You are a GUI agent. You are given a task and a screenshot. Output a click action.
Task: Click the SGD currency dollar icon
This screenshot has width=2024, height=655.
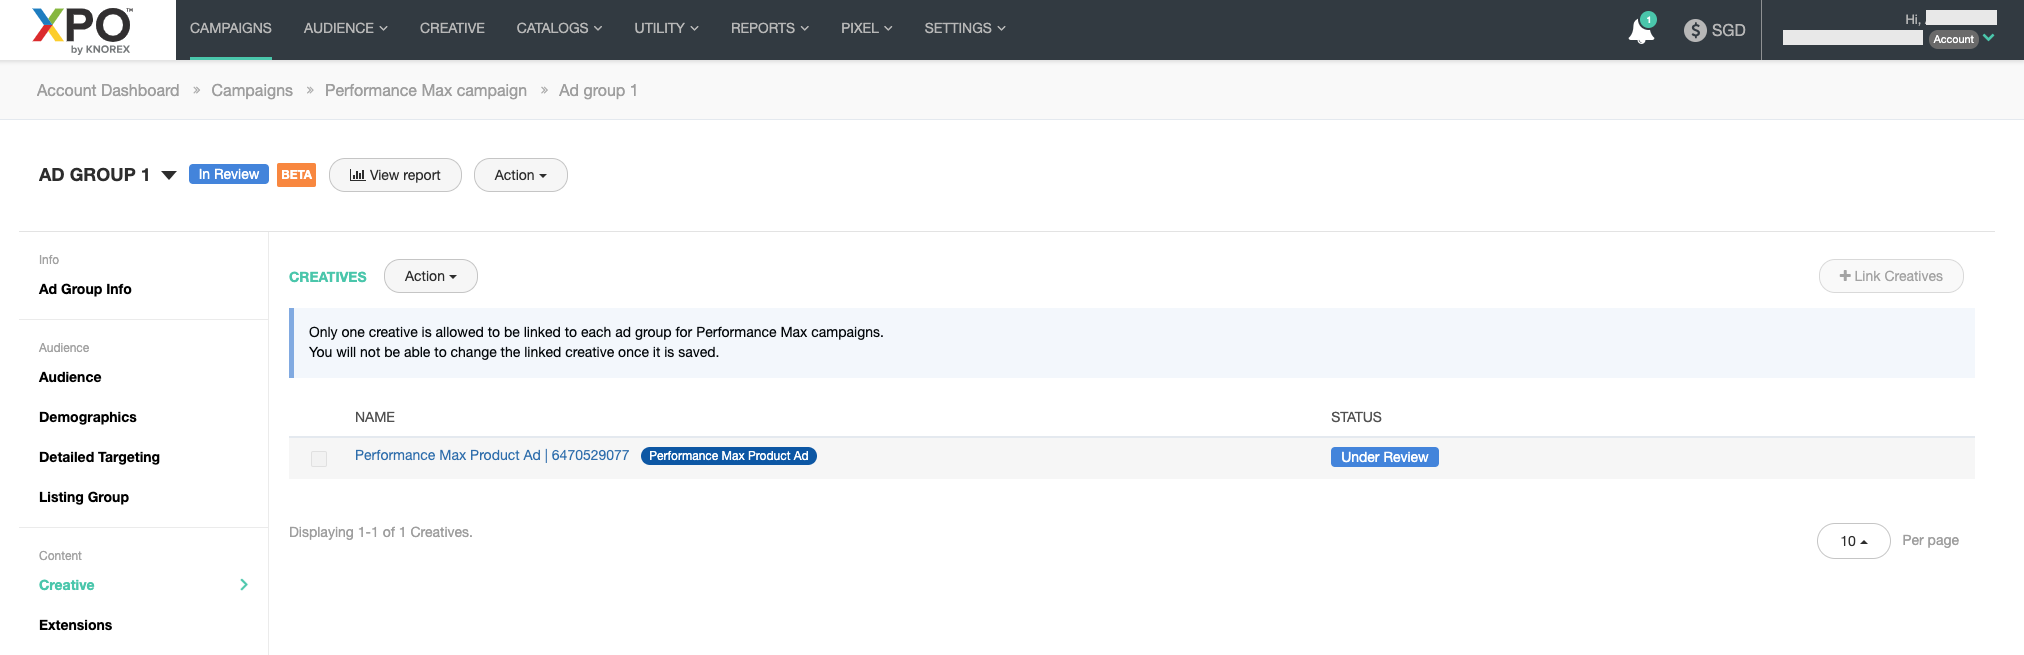1695,30
